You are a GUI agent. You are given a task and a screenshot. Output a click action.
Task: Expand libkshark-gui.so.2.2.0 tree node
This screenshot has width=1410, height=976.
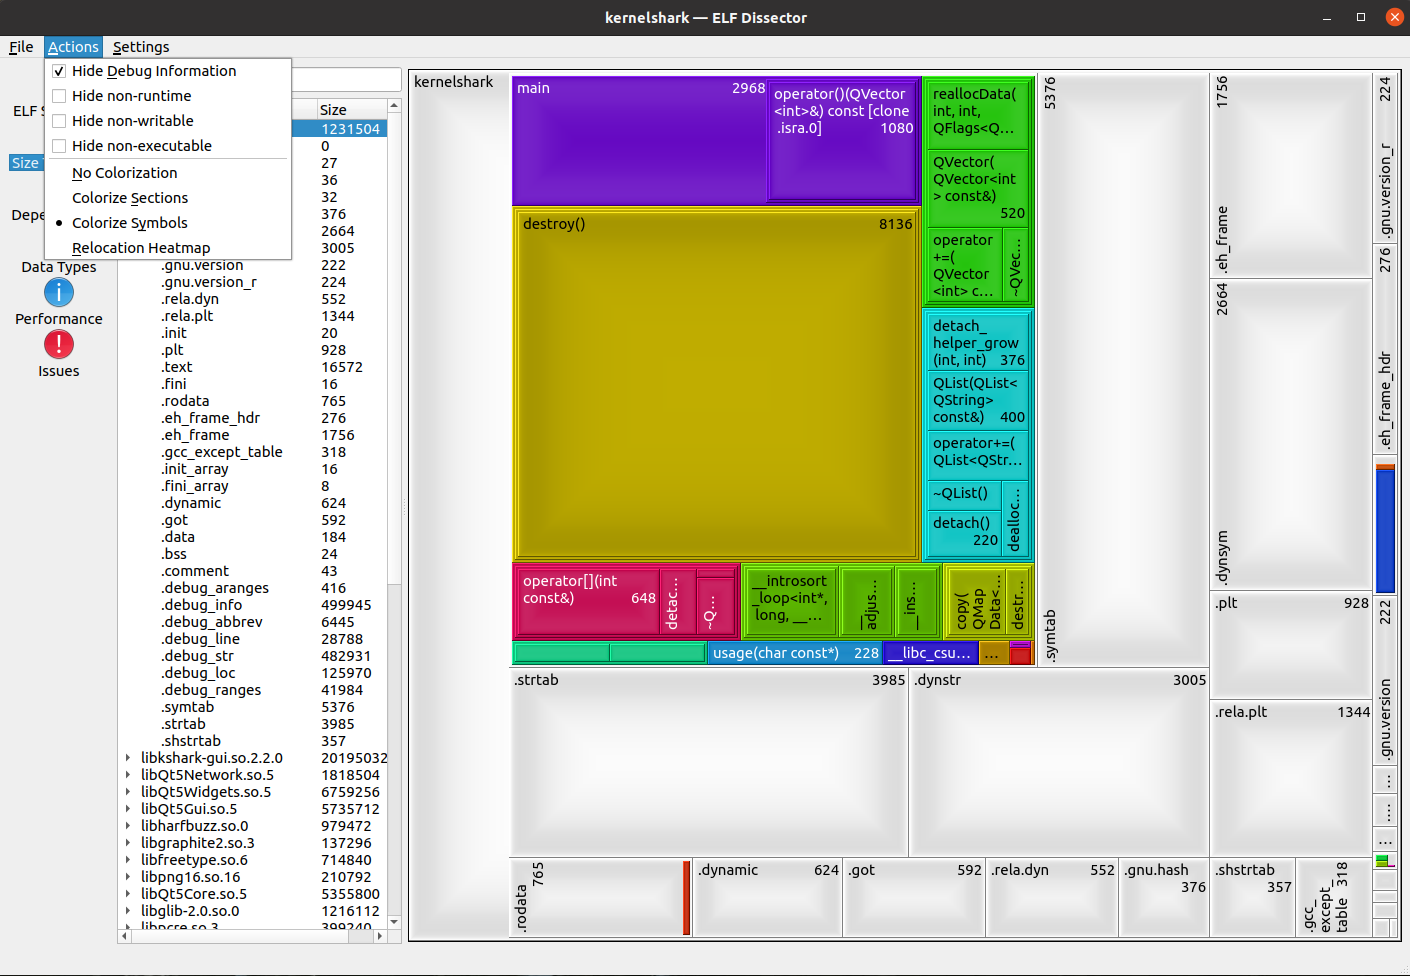128,758
